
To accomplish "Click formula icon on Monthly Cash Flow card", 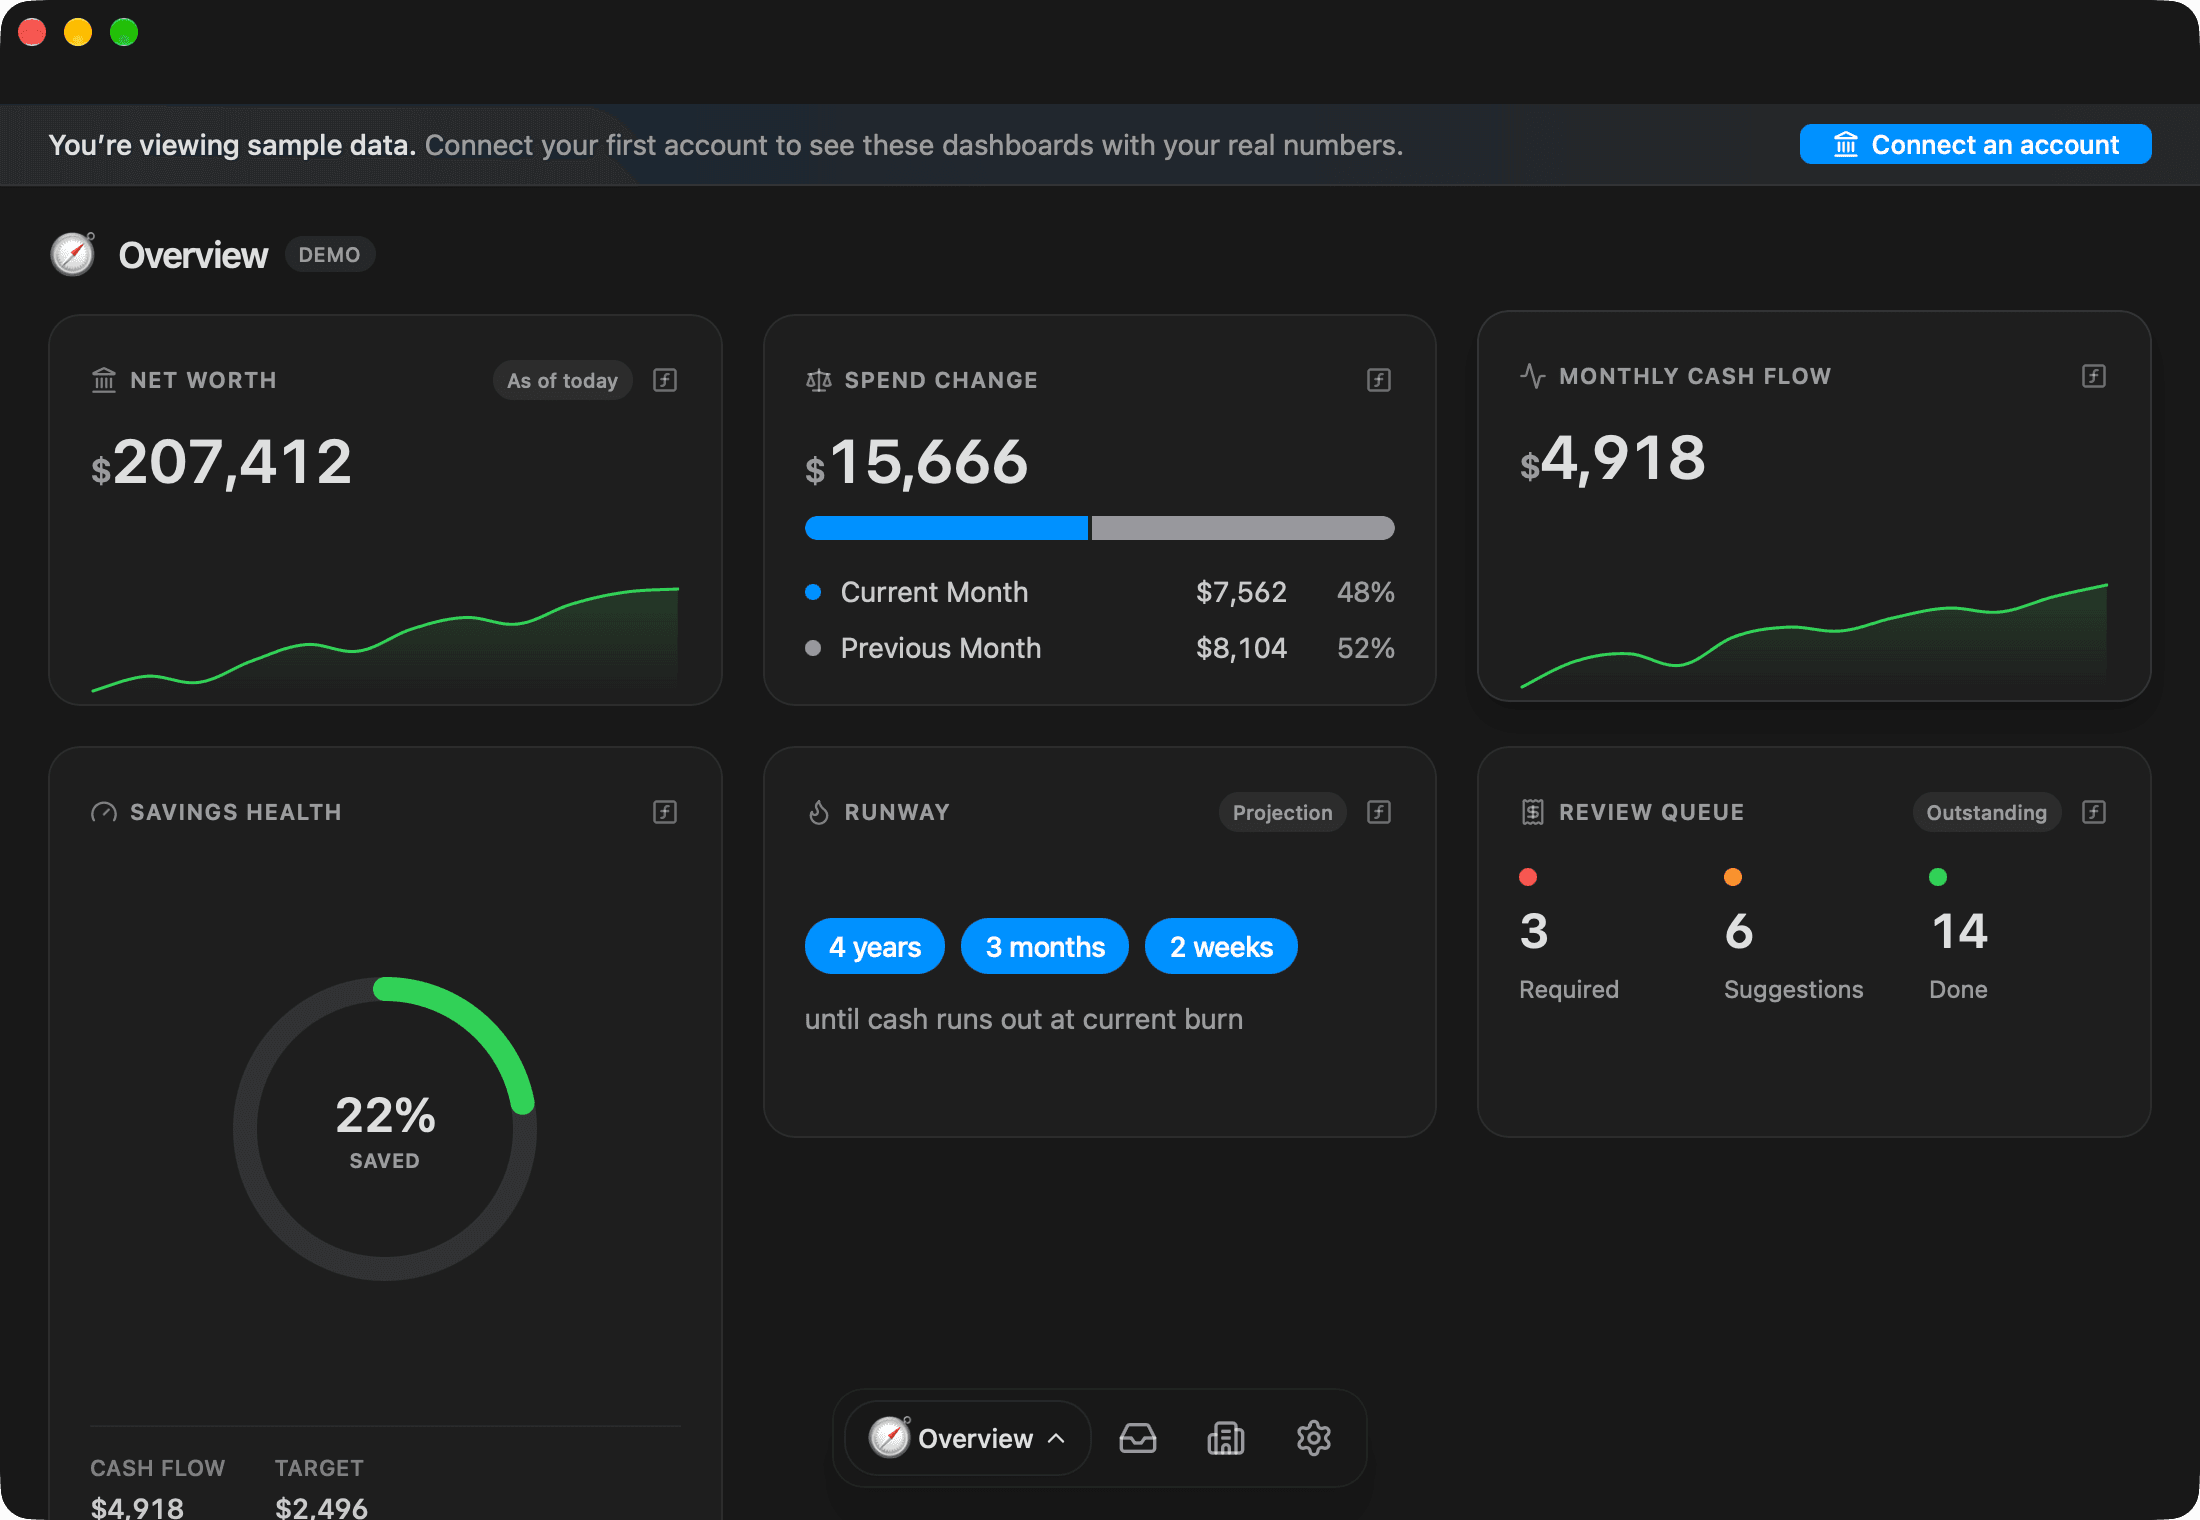I will pos(2094,376).
